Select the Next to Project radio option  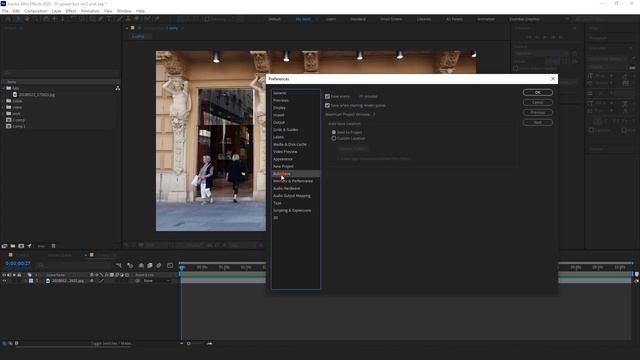334,132
